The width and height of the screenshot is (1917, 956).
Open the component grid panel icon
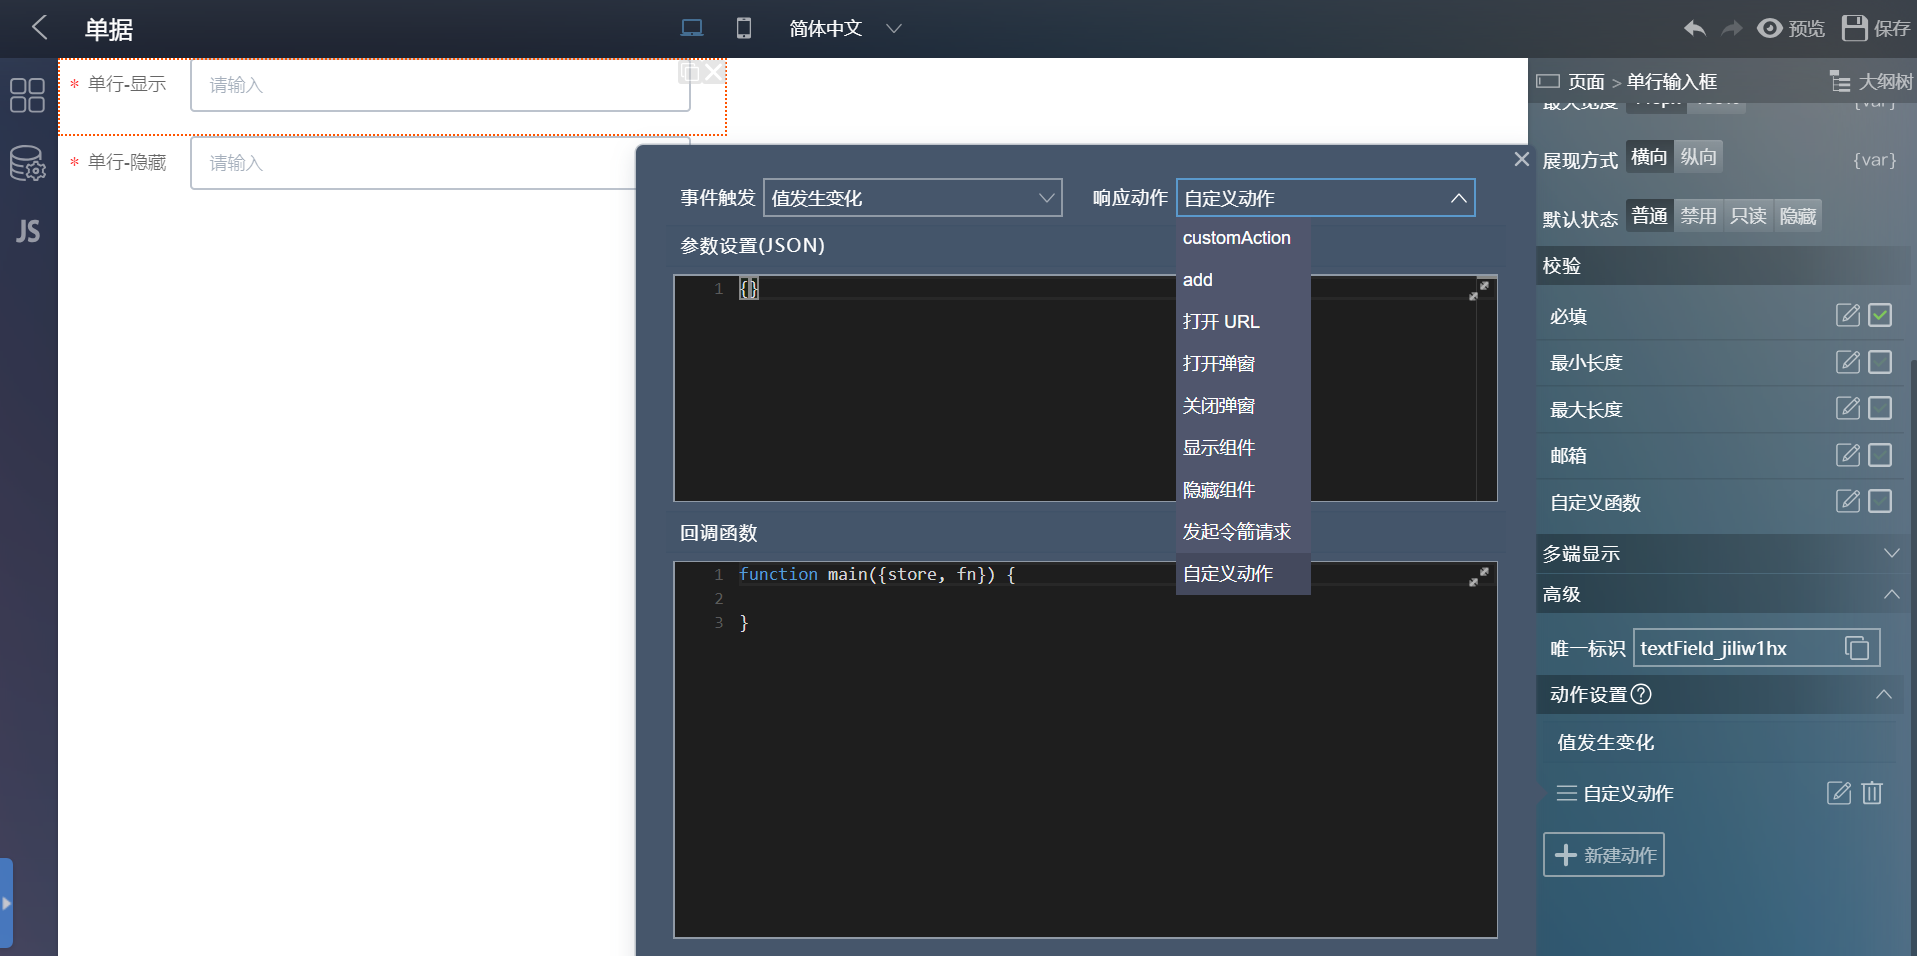(x=27, y=96)
